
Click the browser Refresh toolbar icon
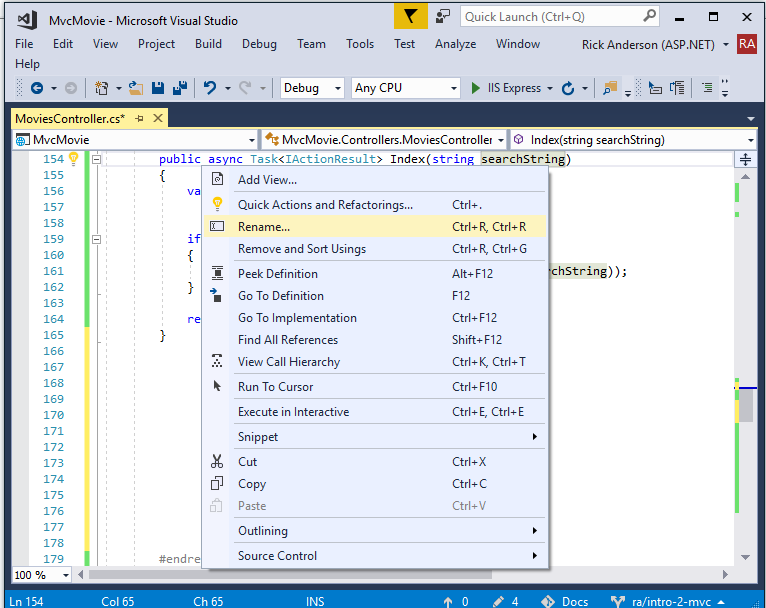click(568, 88)
